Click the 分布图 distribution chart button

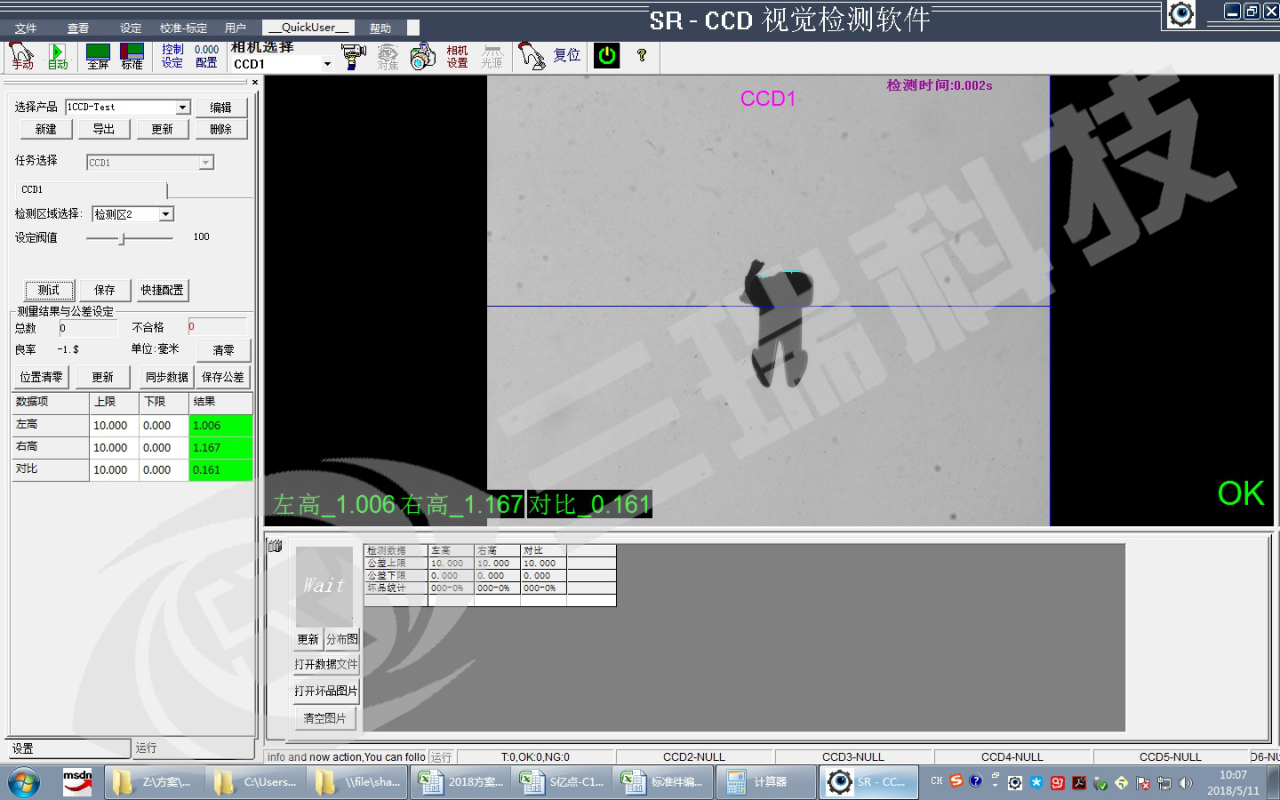[x=342, y=639]
